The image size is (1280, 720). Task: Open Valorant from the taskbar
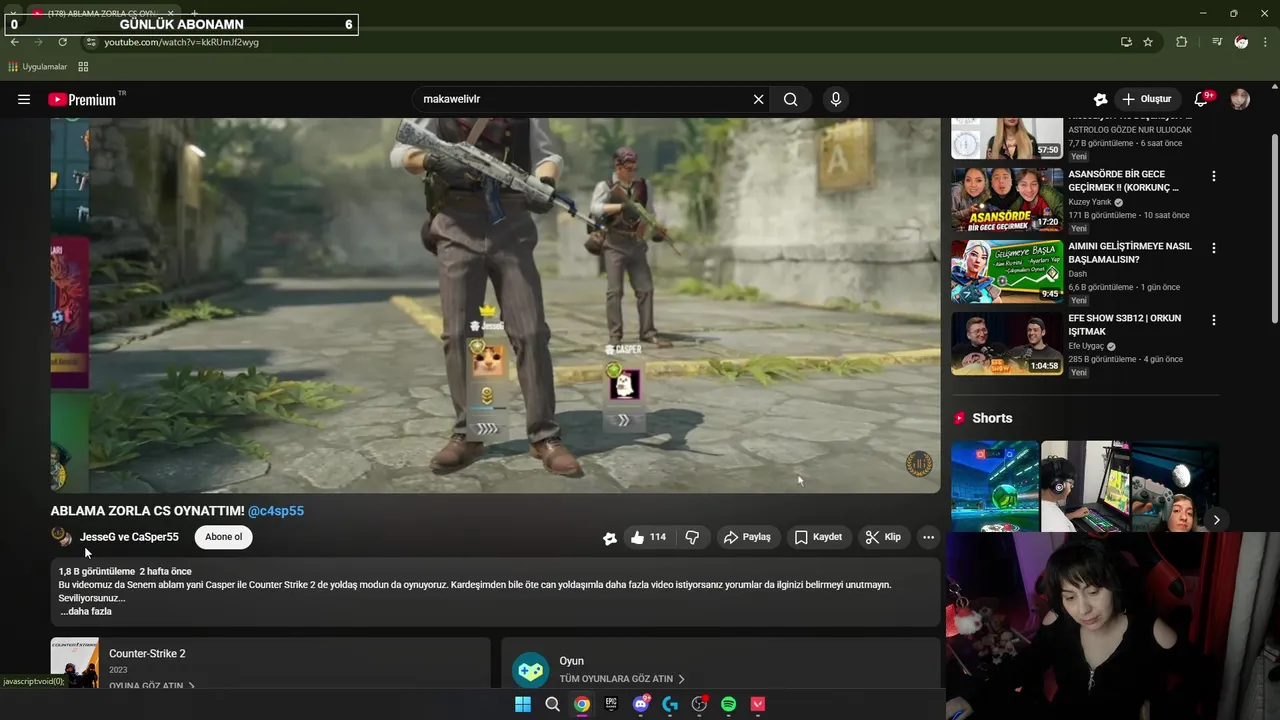(758, 704)
